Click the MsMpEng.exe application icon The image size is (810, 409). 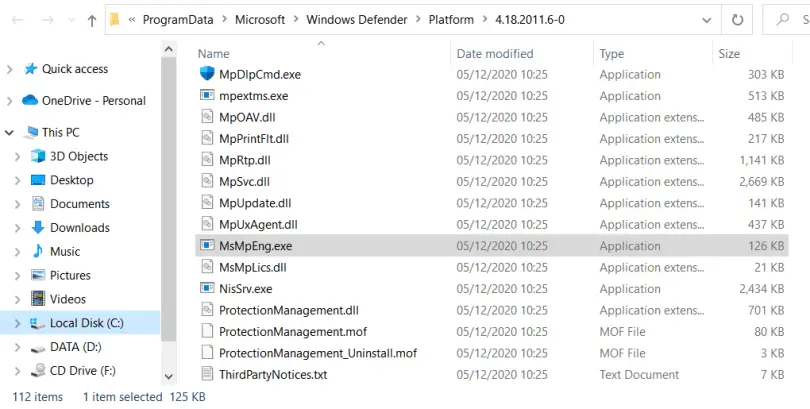pyautogui.click(x=207, y=245)
